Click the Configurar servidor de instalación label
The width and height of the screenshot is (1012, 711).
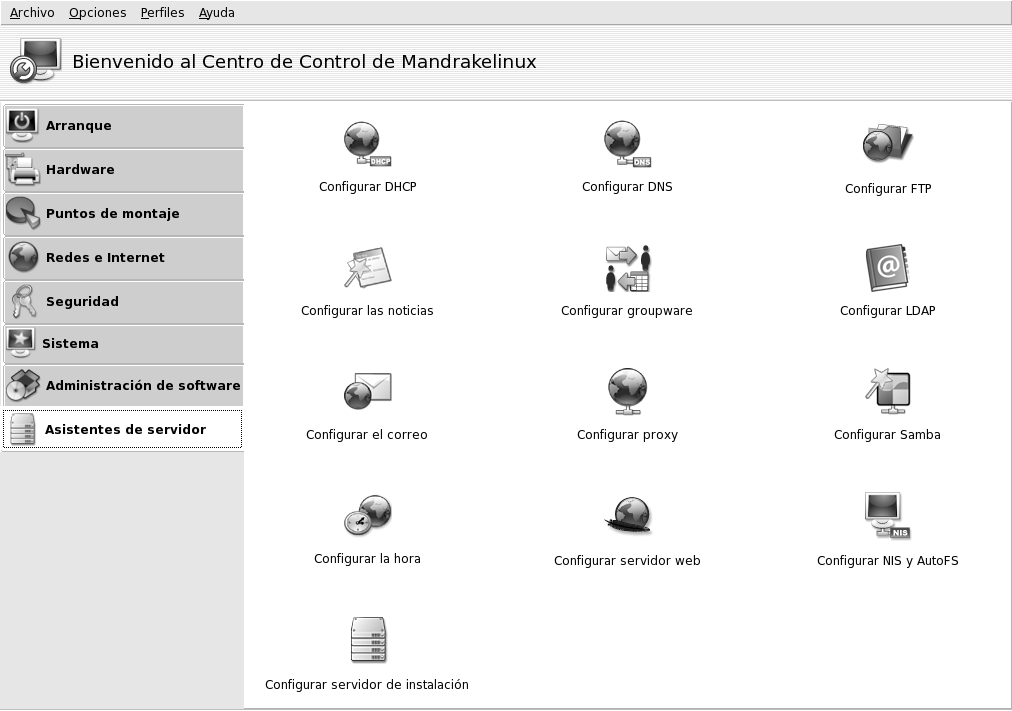coord(367,684)
